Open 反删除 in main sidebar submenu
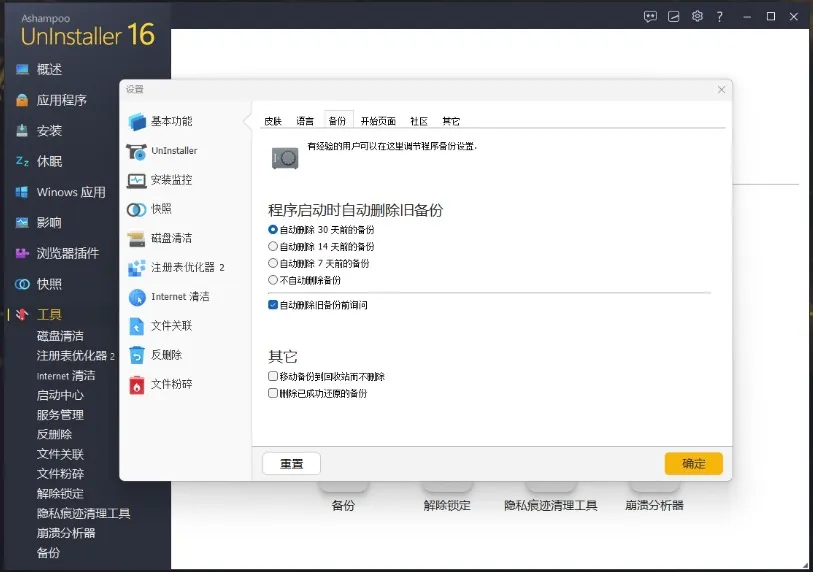The image size is (813, 572). [x=54, y=435]
